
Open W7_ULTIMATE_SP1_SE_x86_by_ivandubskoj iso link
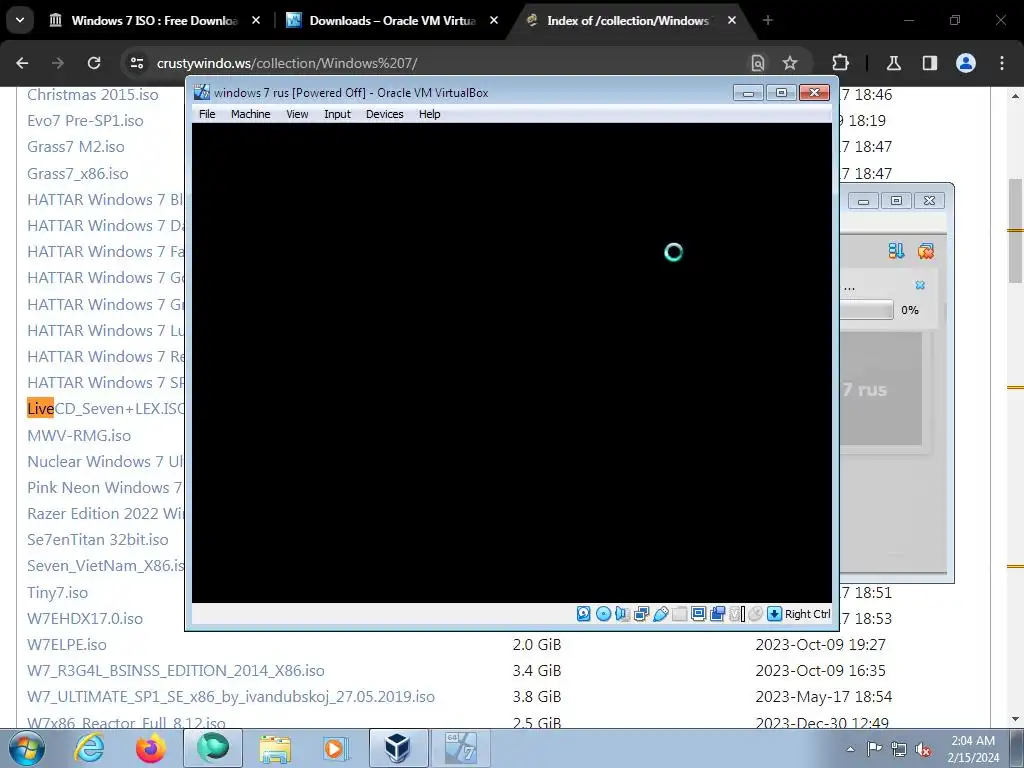231,697
